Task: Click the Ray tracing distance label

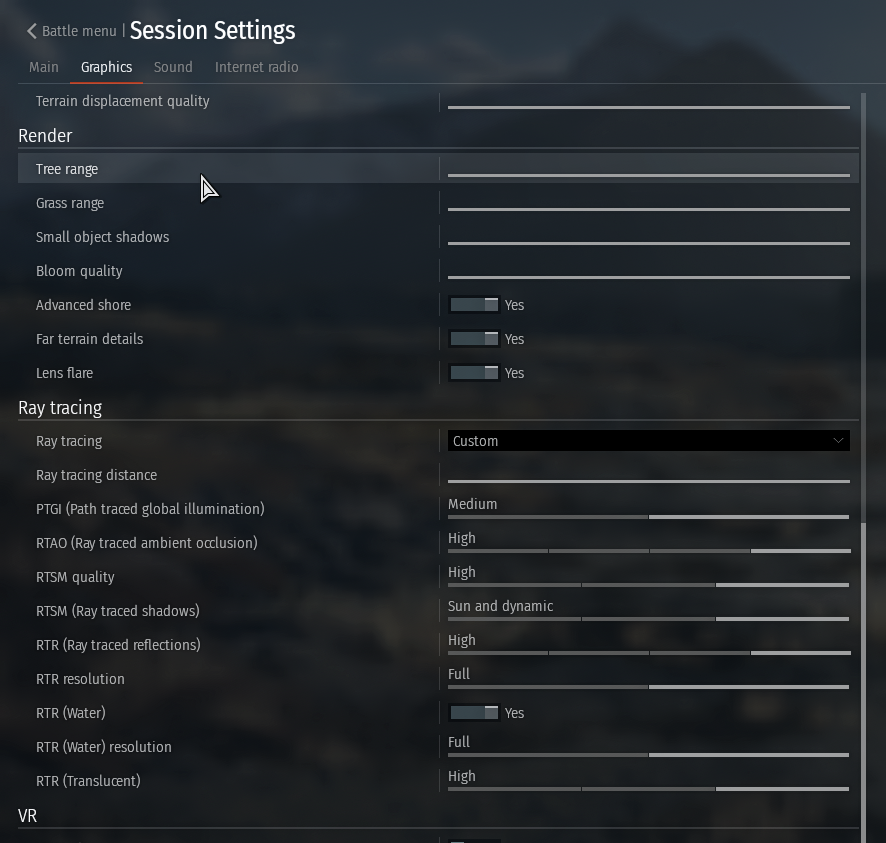Action: [x=97, y=475]
